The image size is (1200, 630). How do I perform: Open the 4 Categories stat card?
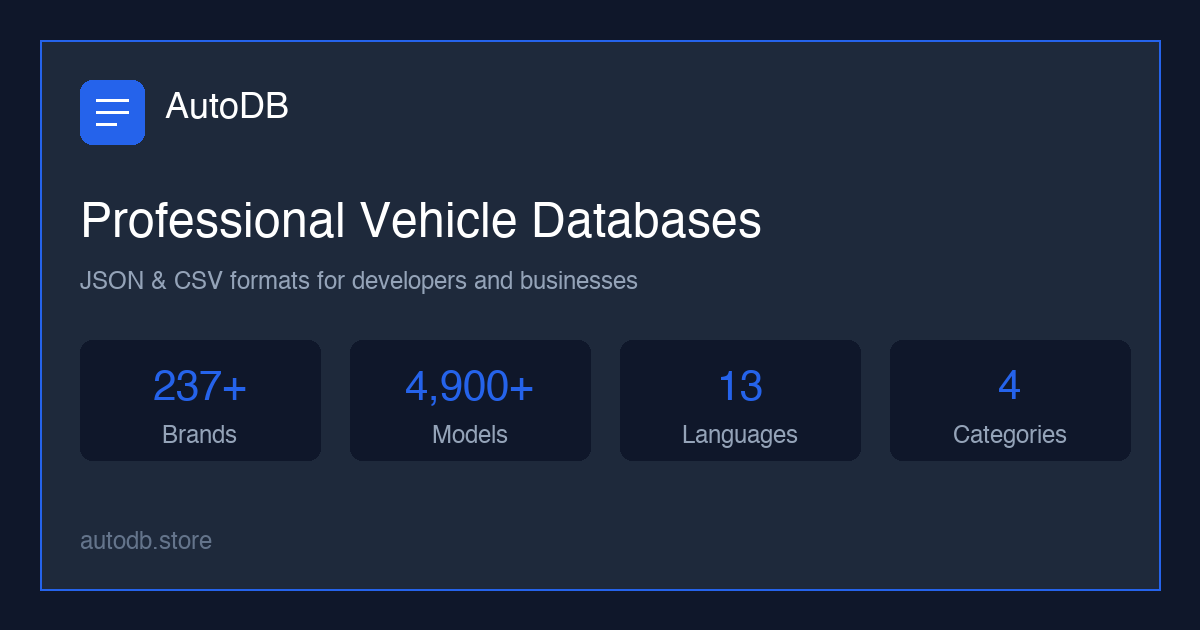click(1010, 400)
